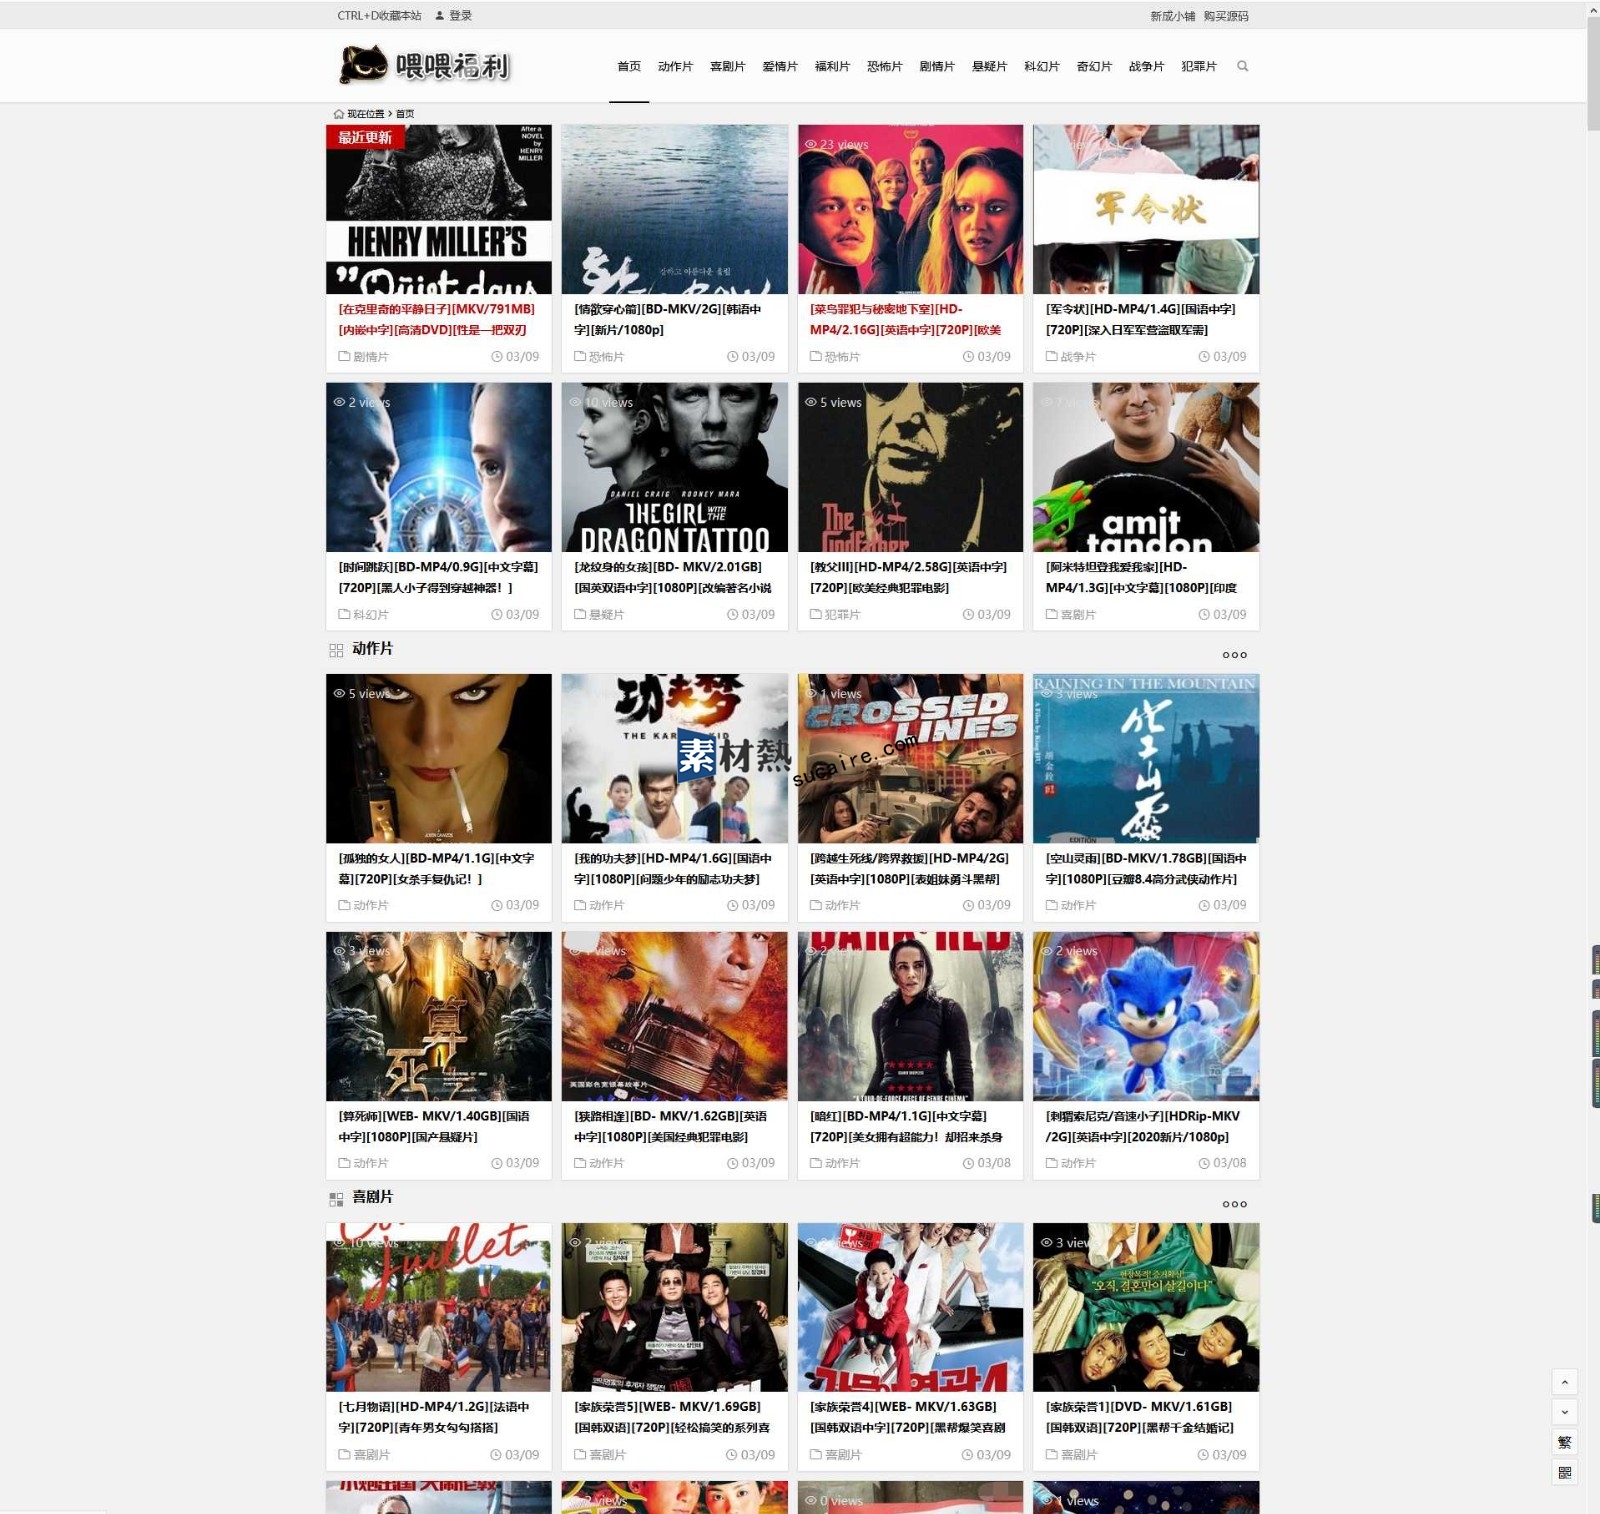This screenshot has height=1514, width=1600.
Task: Open [暗红] movie title link
Action: [906, 1126]
